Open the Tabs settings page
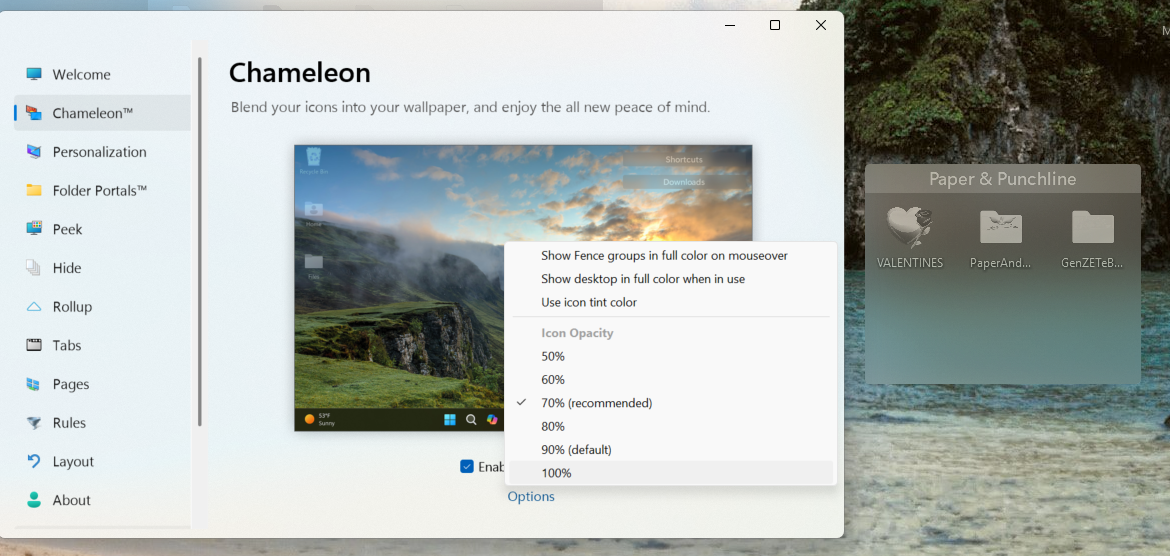 coord(67,345)
